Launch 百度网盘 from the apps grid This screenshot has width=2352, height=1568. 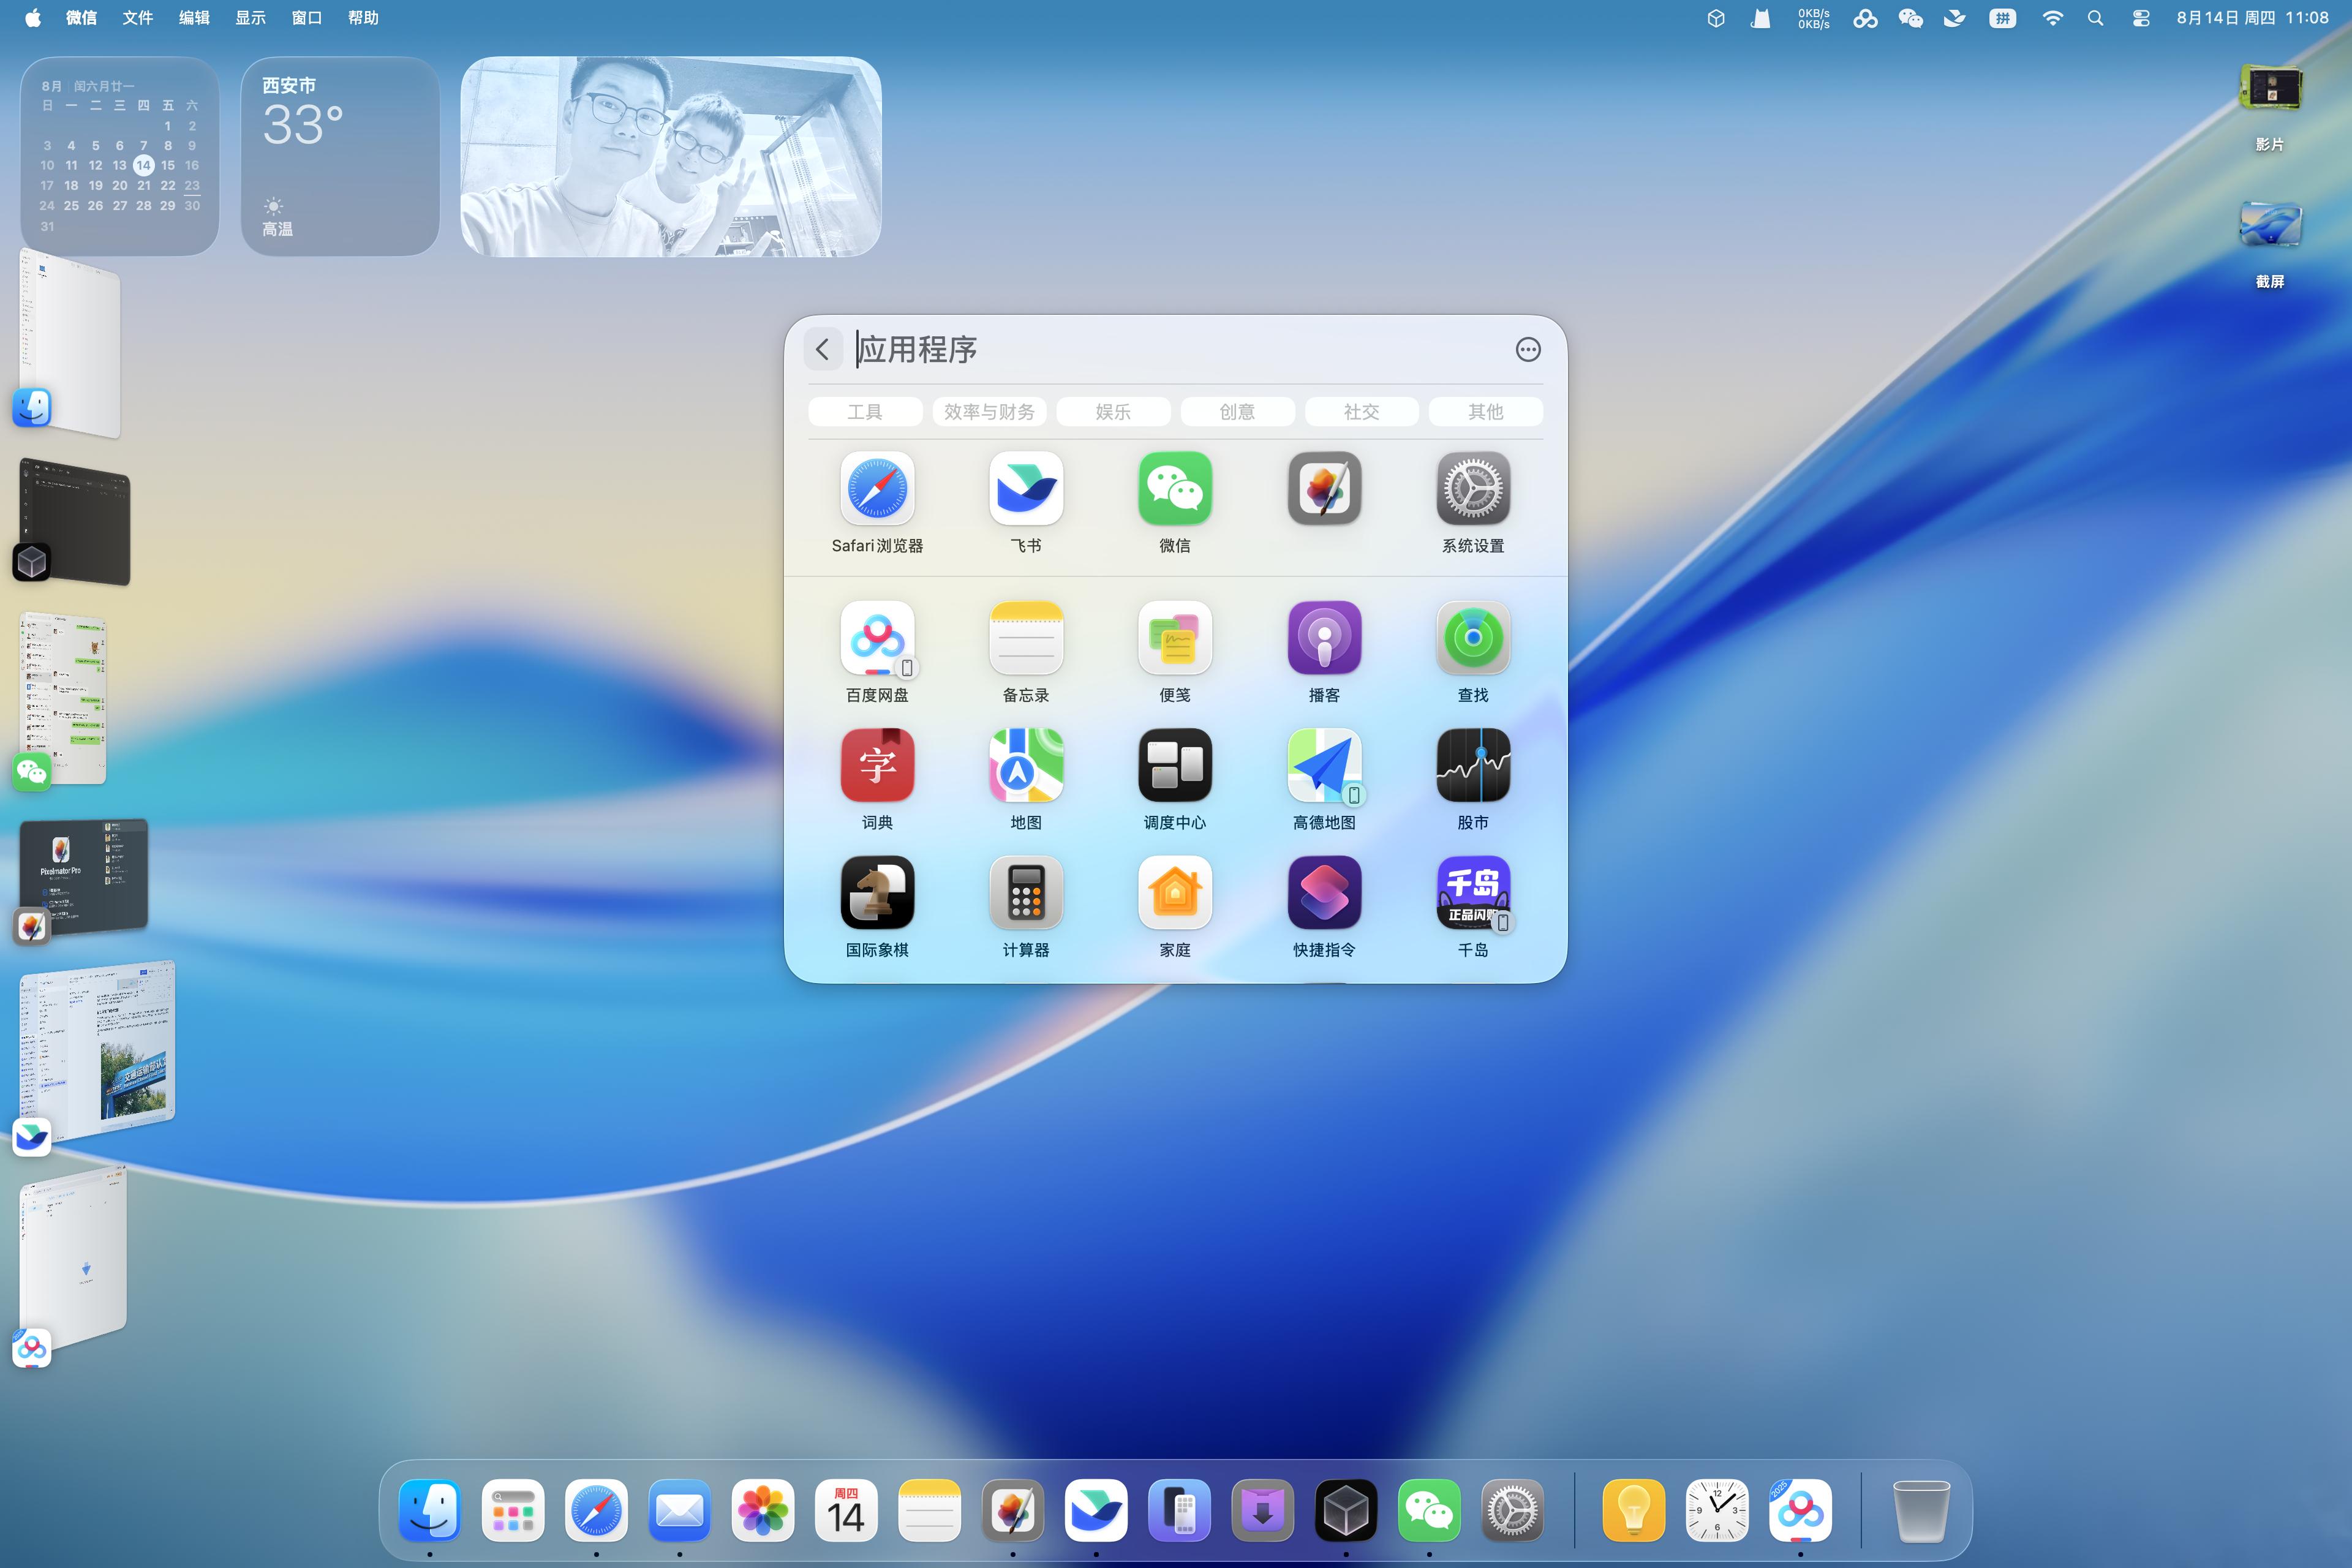point(877,638)
